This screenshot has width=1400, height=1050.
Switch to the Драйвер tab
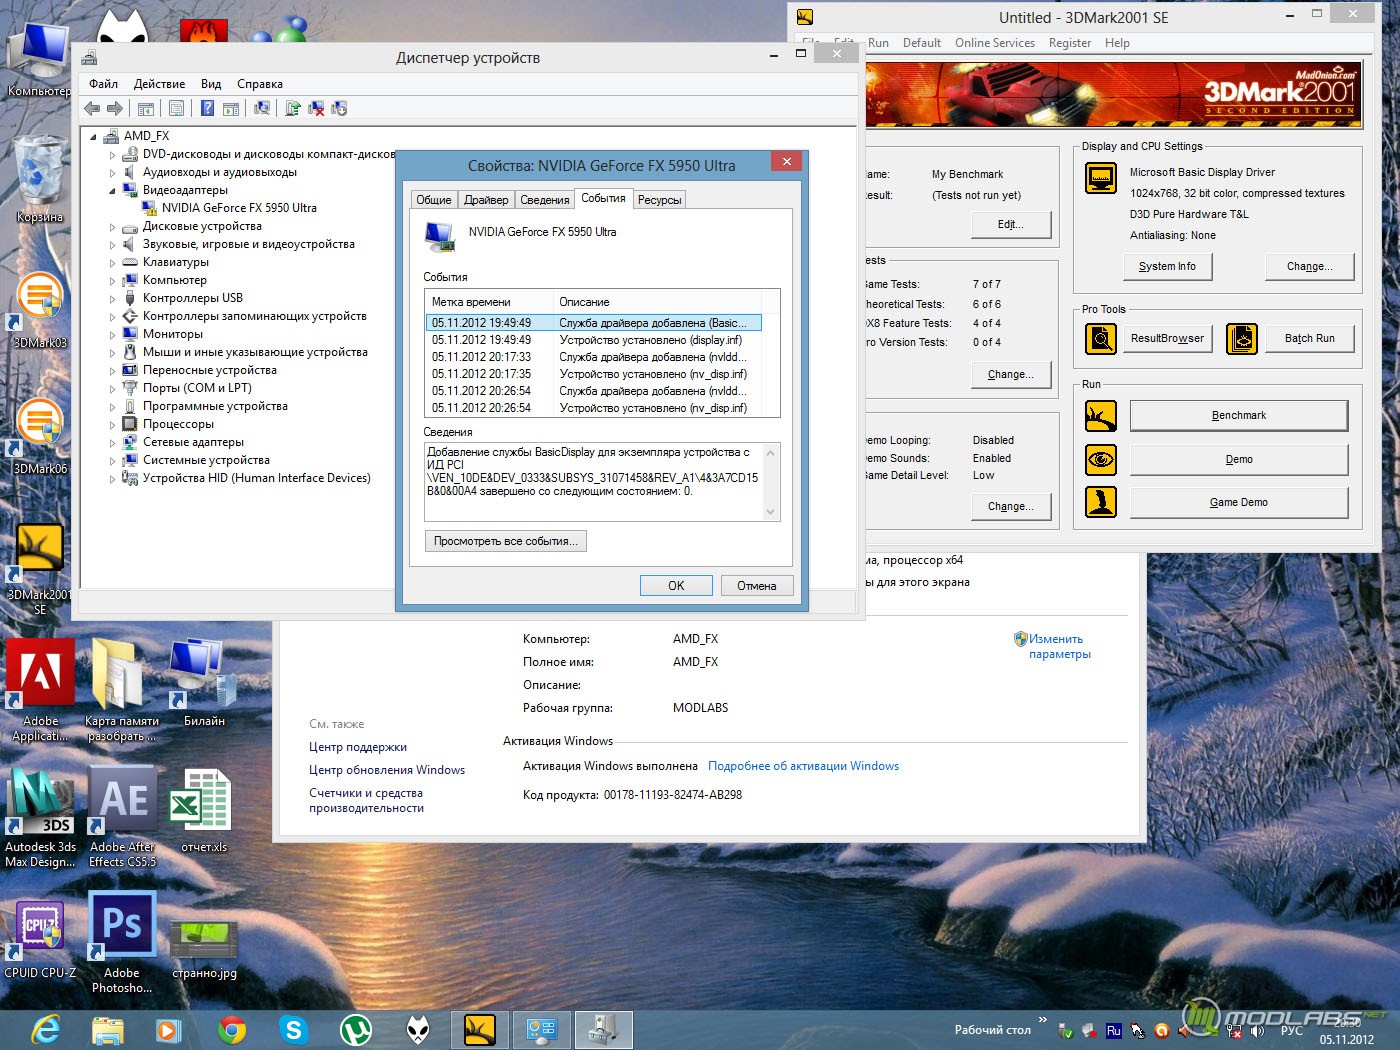coord(486,200)
